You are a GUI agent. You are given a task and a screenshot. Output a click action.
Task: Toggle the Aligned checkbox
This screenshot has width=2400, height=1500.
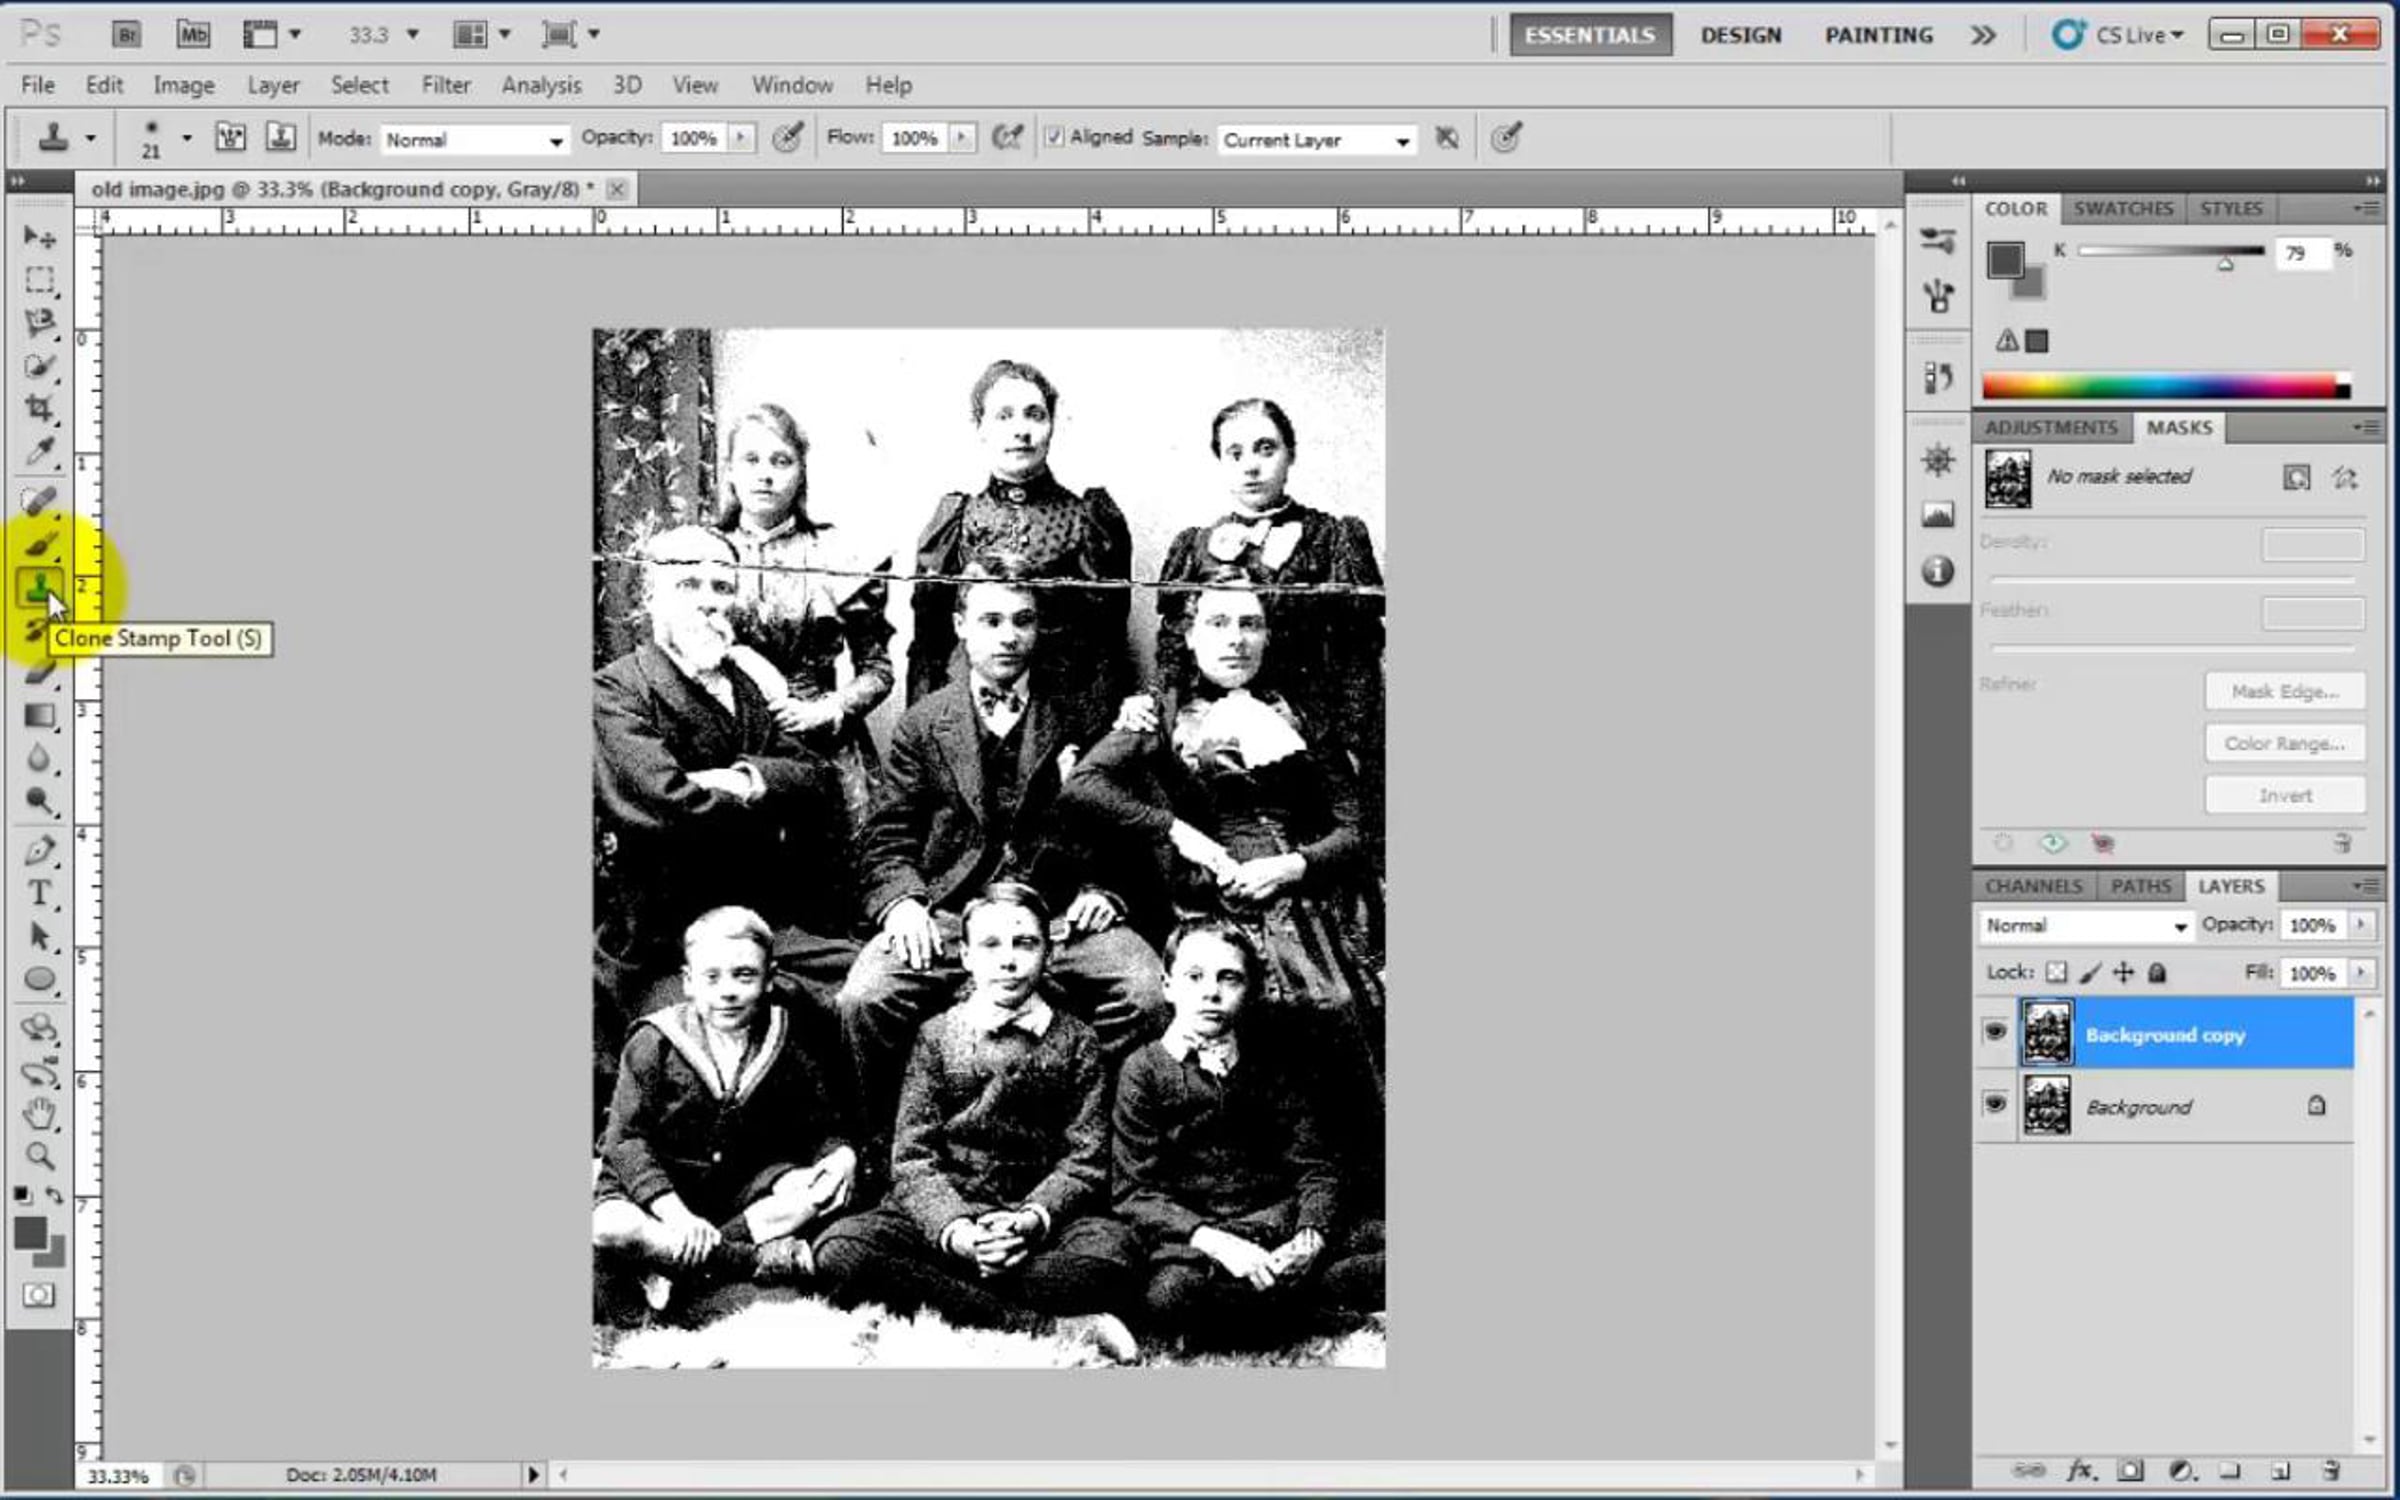point(1054,138)
